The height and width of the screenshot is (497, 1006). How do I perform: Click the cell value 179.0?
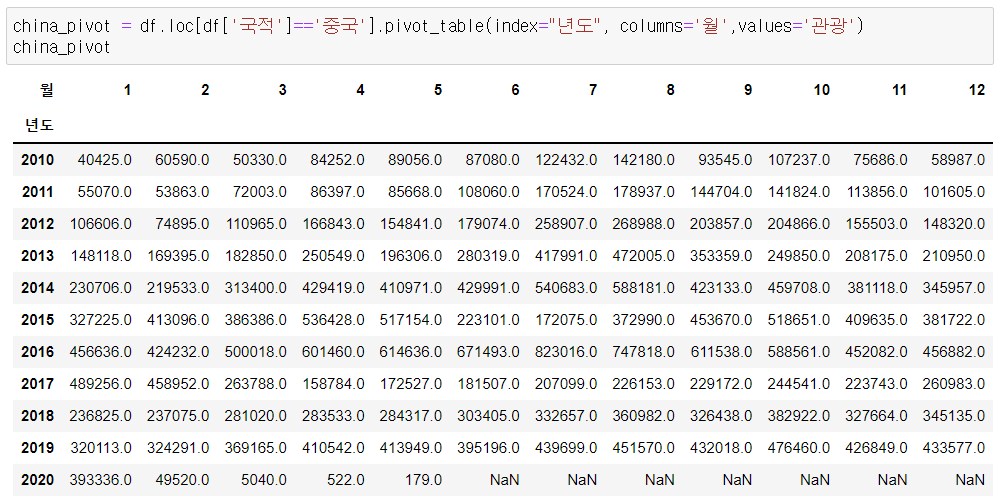[423, 480]
